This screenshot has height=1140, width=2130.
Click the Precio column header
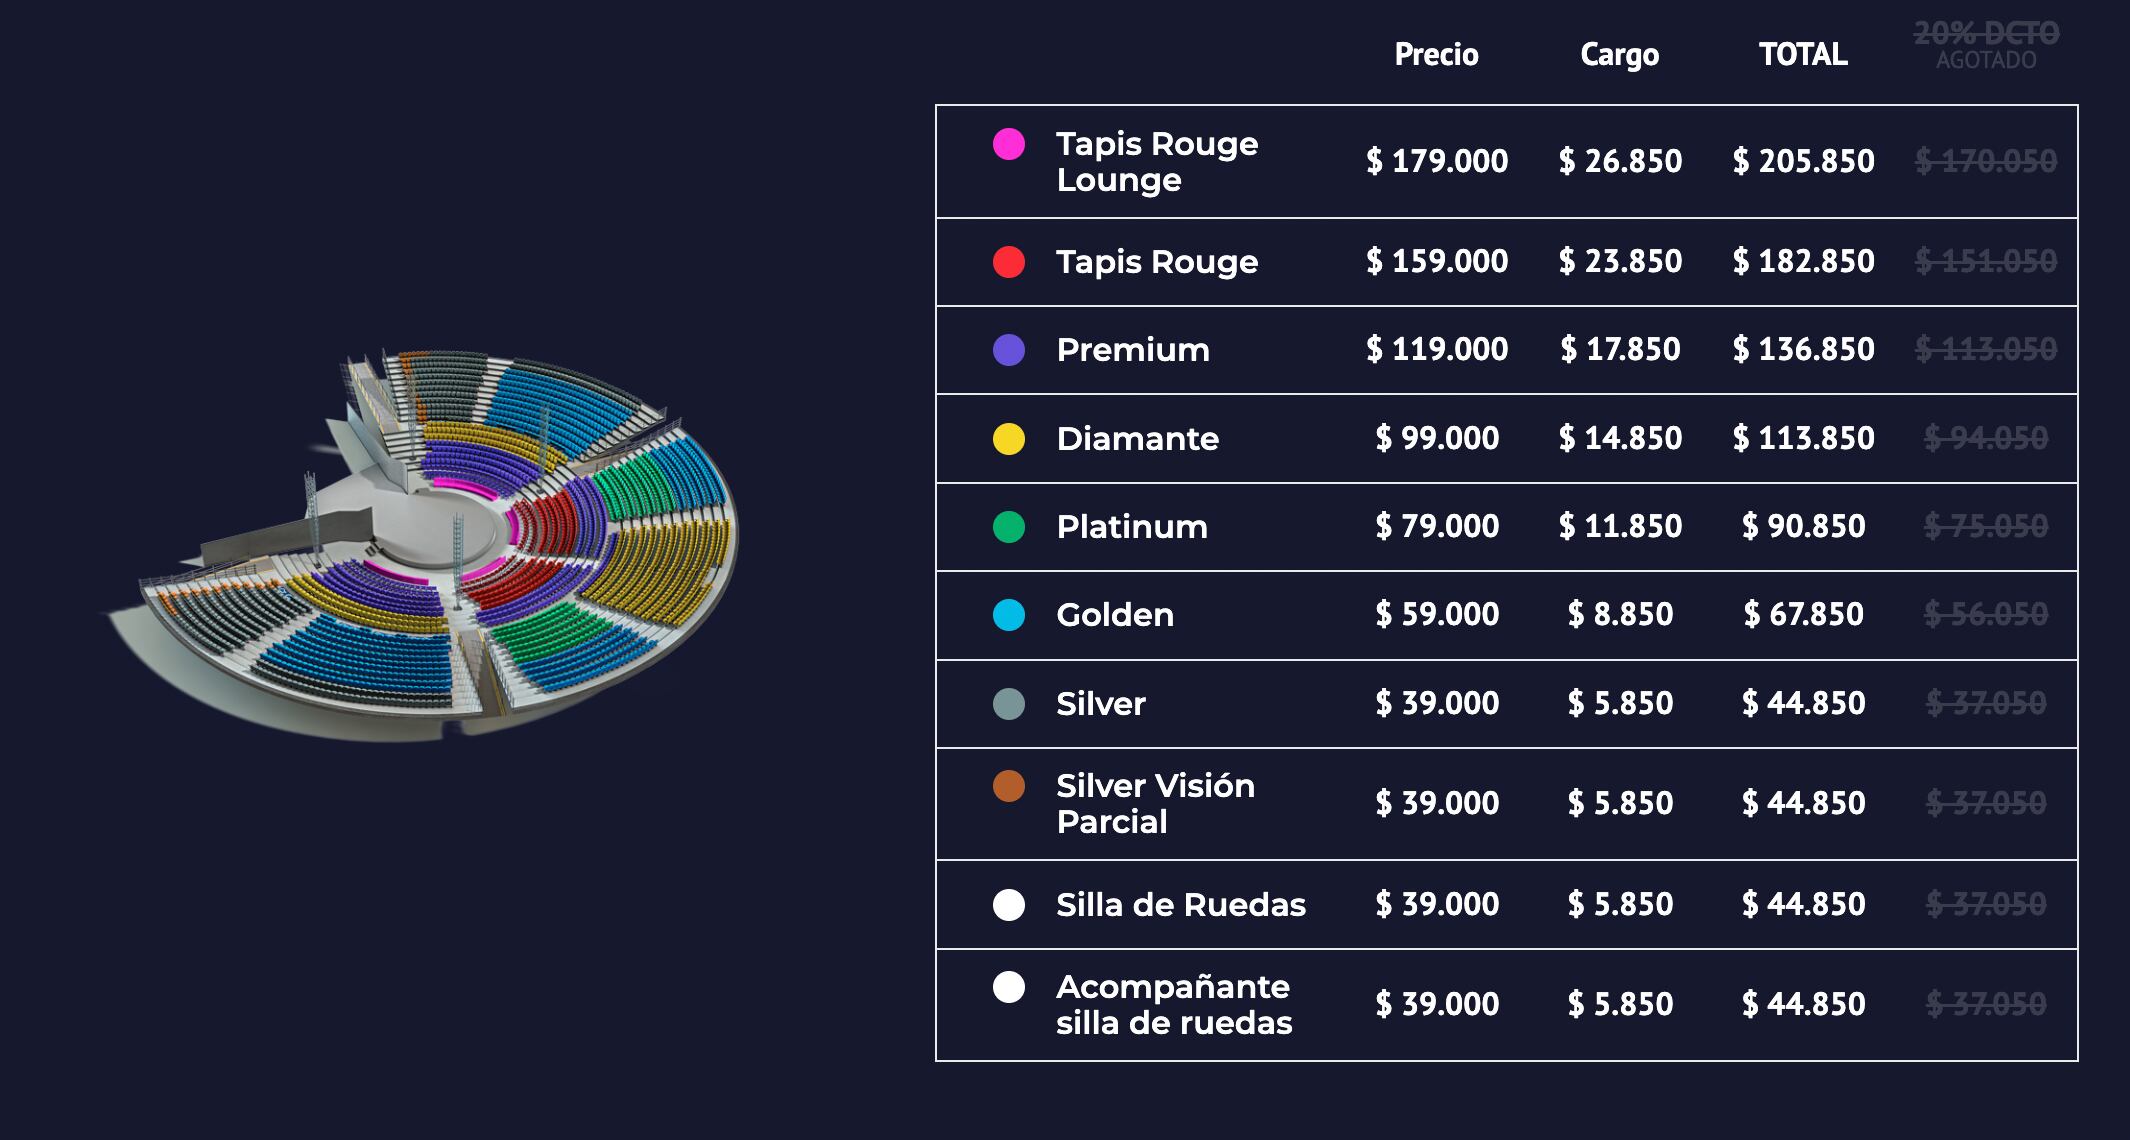[x=1436, y=54]
